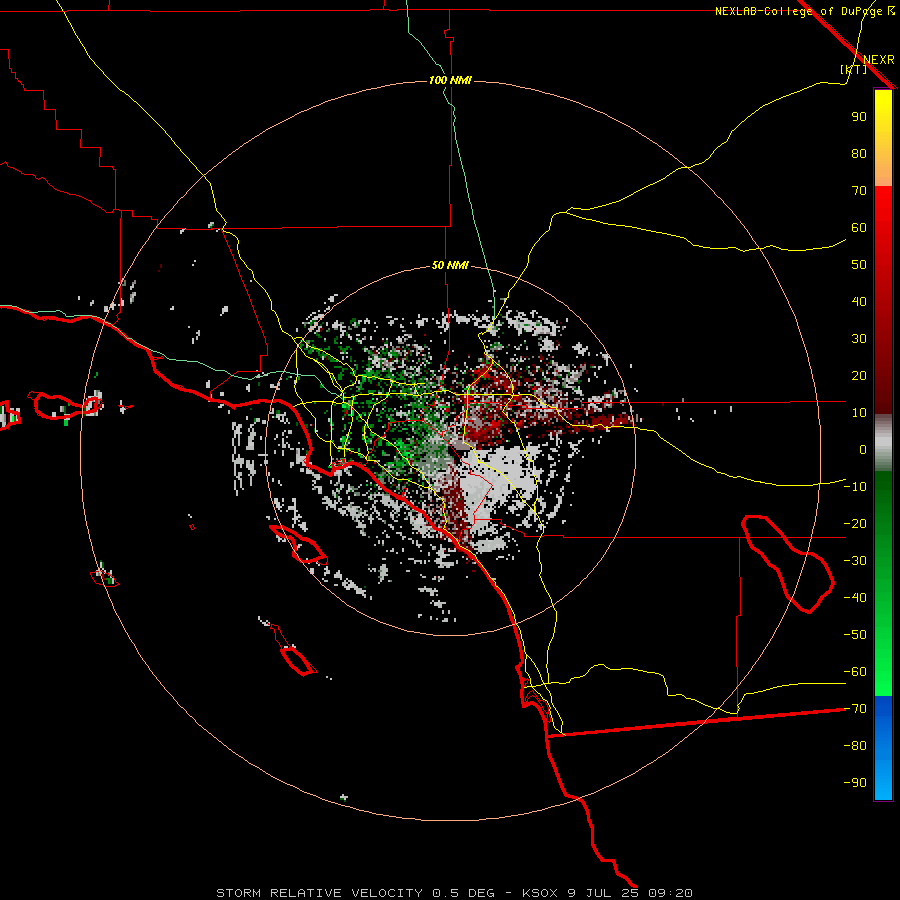Click the 10 value on the velocity scale
This screenshot has height=900, width=900.
point(859,413)
